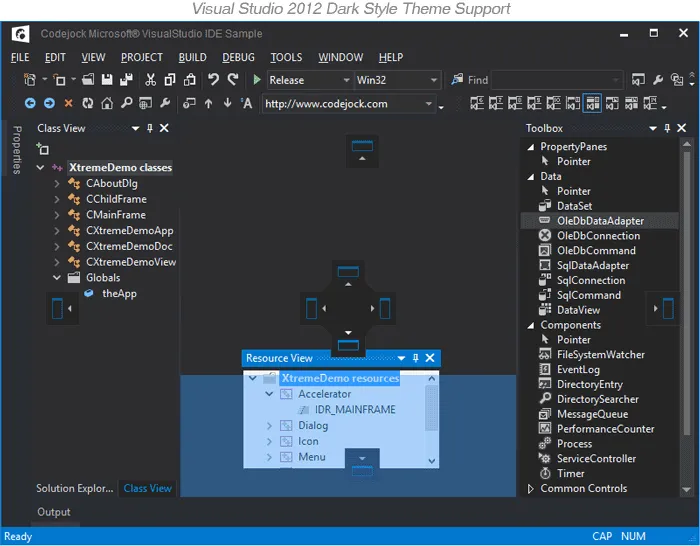Click the Refresh icon in web toolbar
The image size is (700, 546).
point(88,104)
